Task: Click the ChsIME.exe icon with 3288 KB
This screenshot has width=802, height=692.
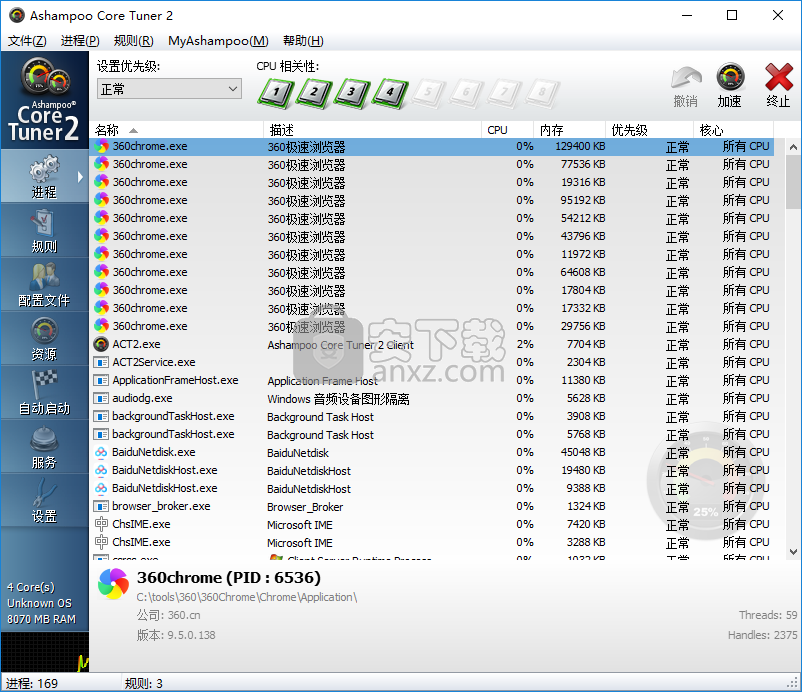Action: tap(101, 542)
